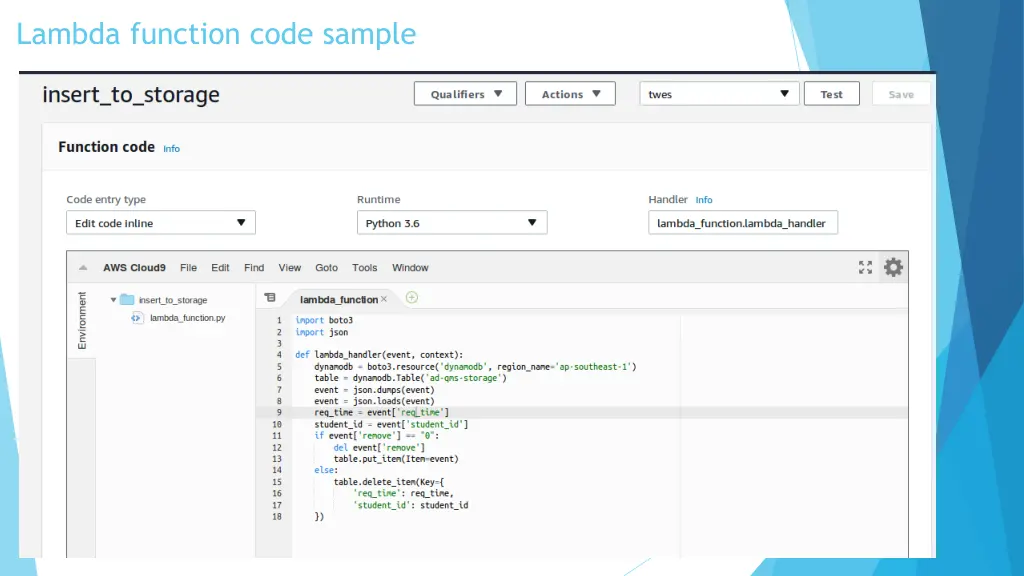Open the Window menu
The width and height of the screenshot is (1024, 576).
(410, 268)
